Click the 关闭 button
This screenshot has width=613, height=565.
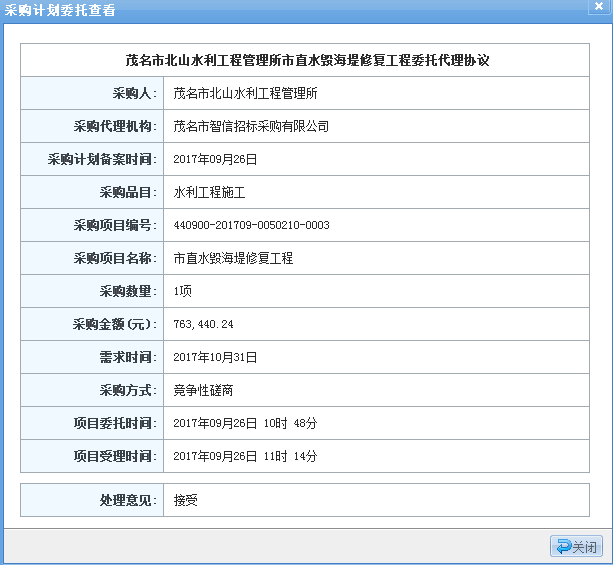click(577, 547)
